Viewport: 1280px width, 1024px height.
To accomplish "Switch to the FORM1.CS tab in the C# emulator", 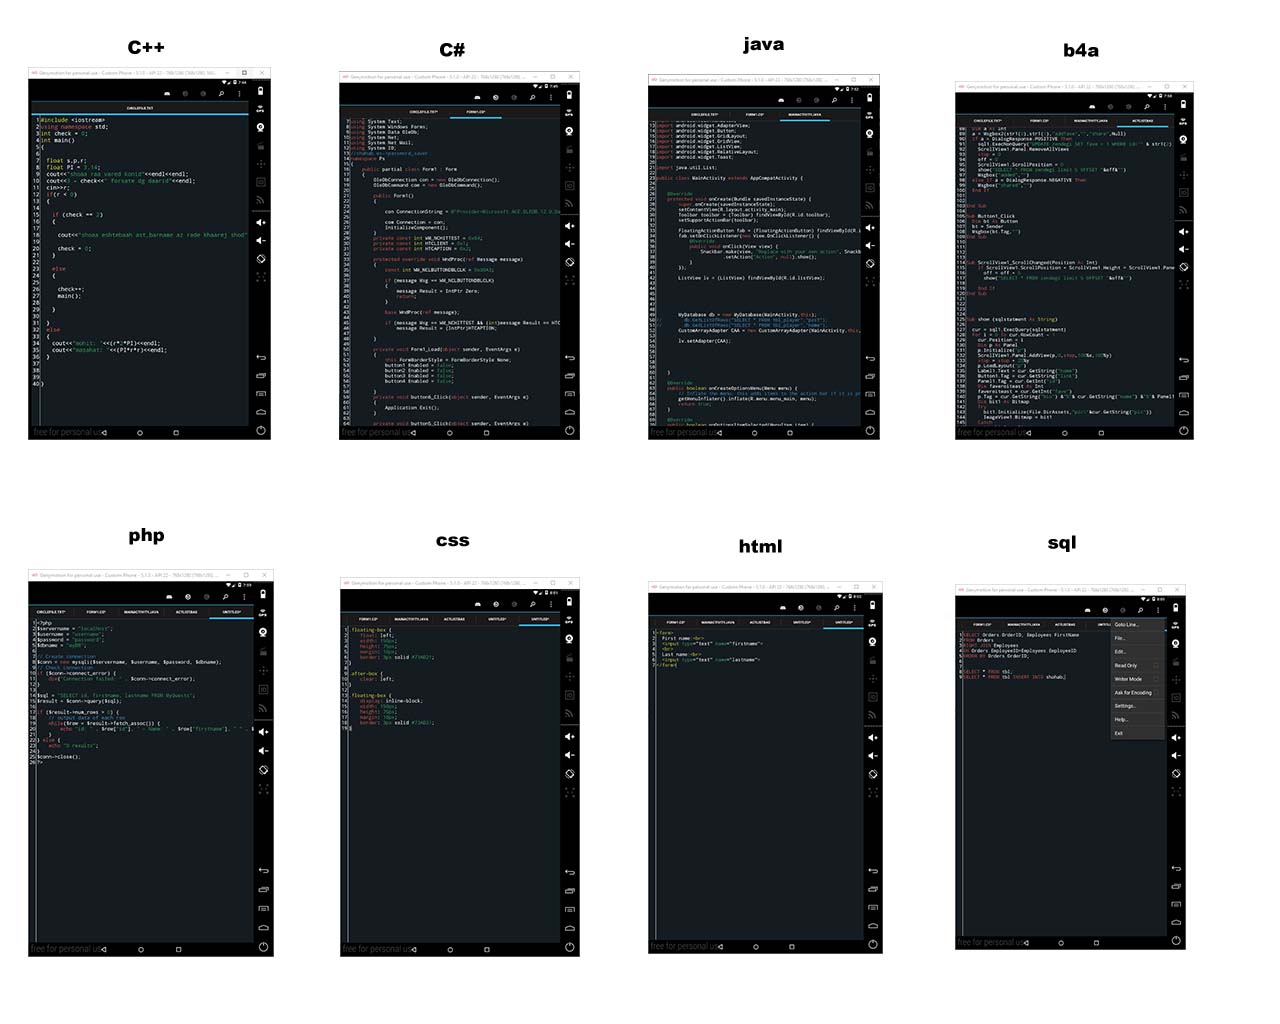I will [x=476, y=112].
